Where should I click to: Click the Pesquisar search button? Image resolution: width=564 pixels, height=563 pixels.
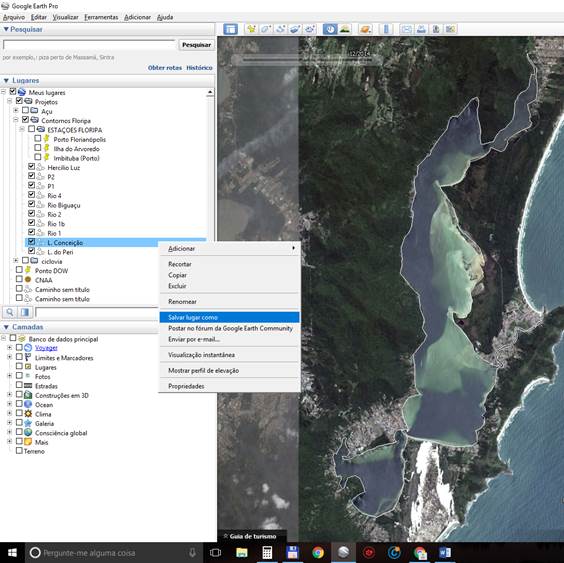point(196,45)
